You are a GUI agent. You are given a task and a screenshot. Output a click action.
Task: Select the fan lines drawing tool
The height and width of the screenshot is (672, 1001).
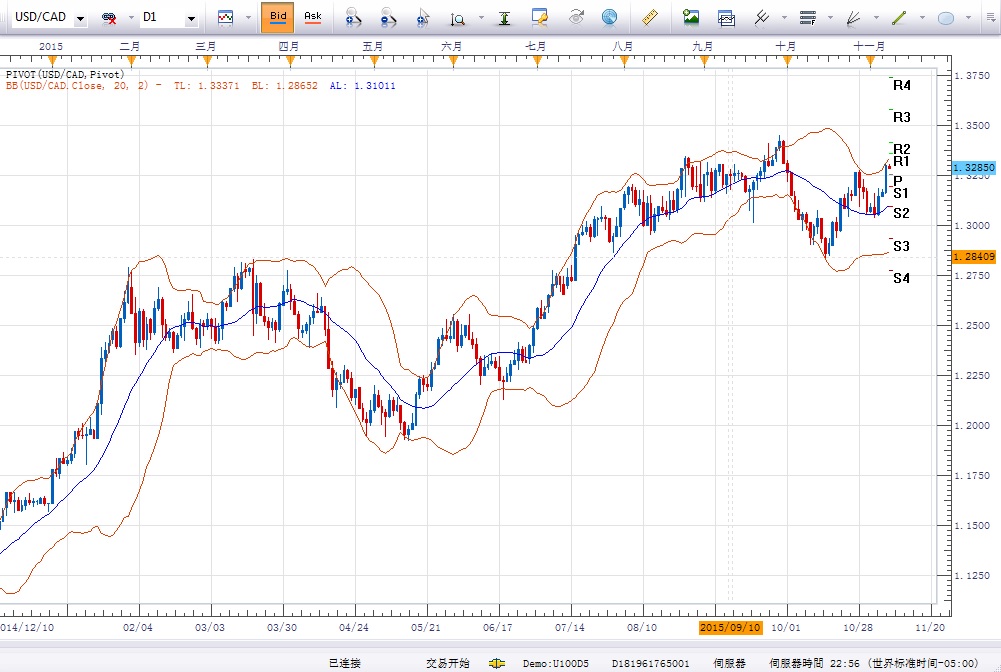pyautogui.click(x=854, y=18)
